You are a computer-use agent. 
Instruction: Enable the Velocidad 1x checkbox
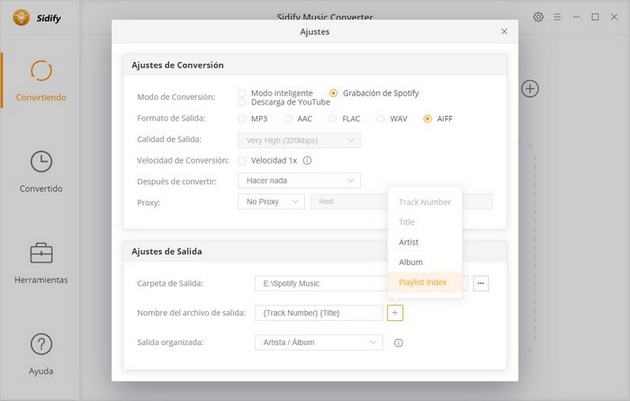tap(242, 161)
